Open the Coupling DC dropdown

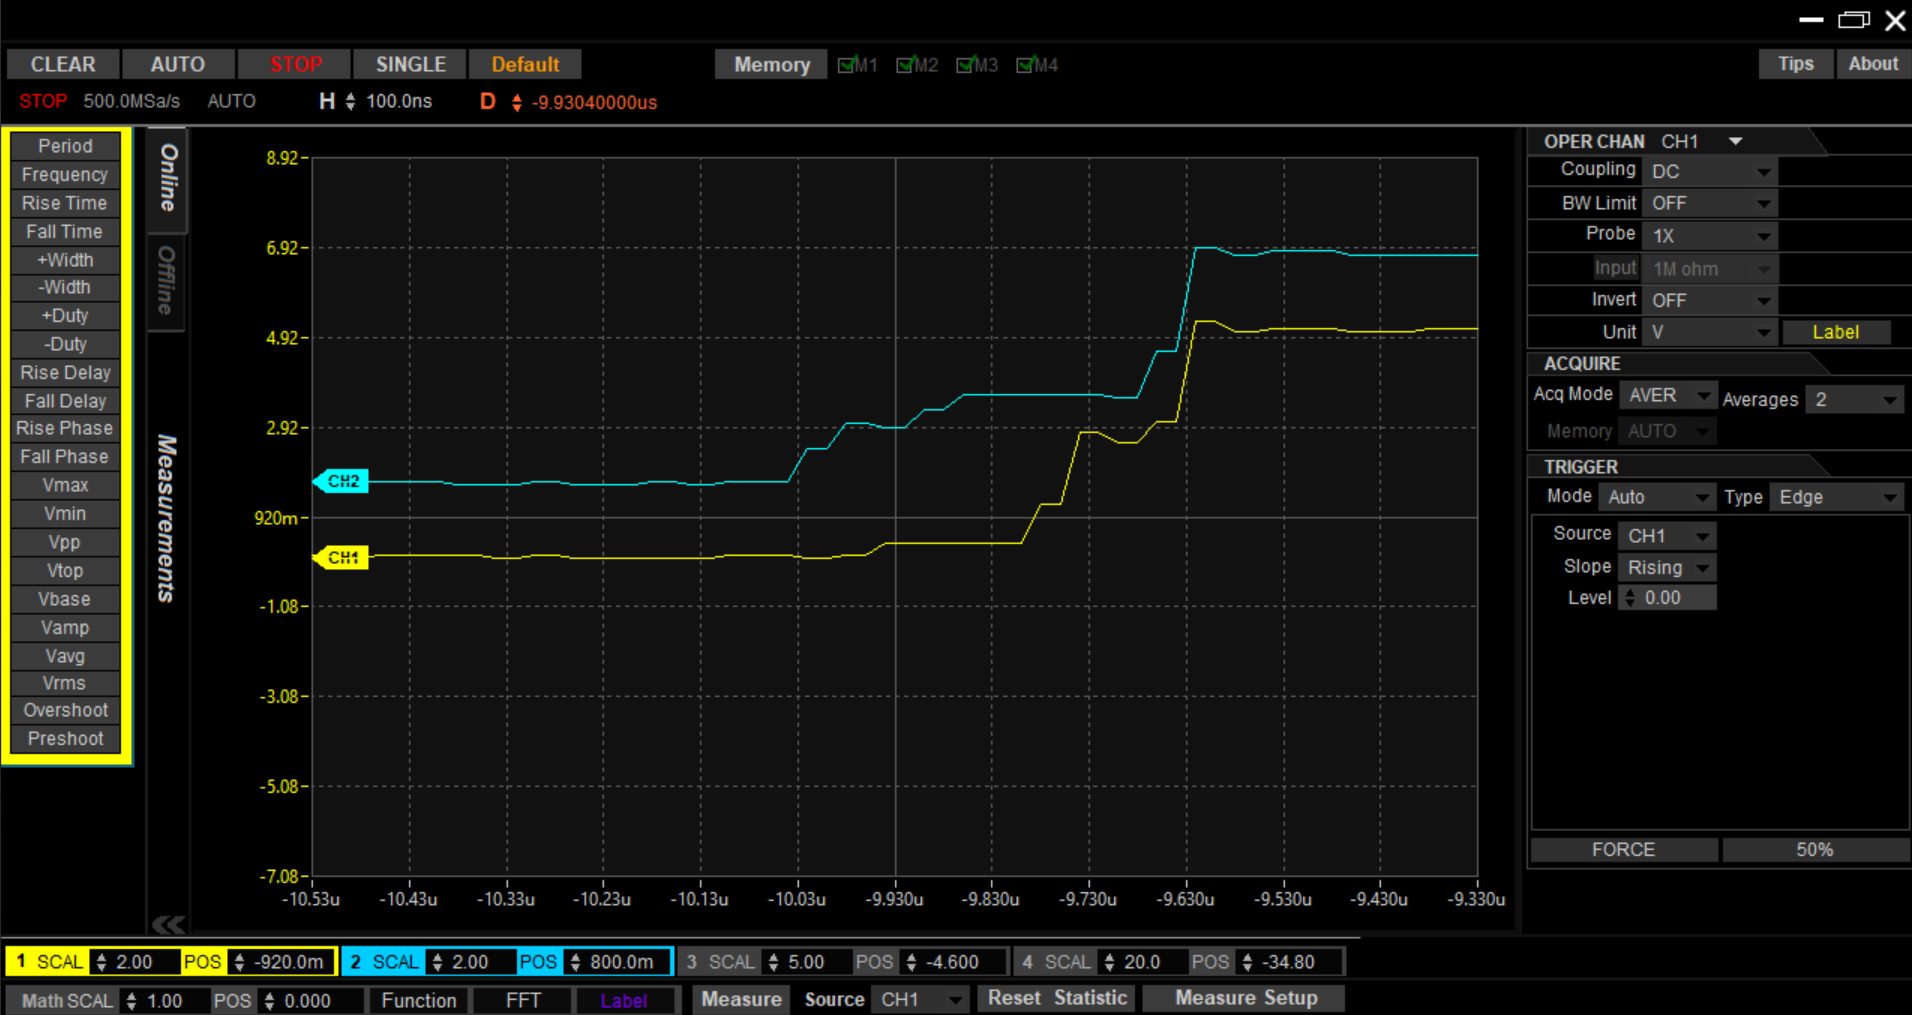1710,172
